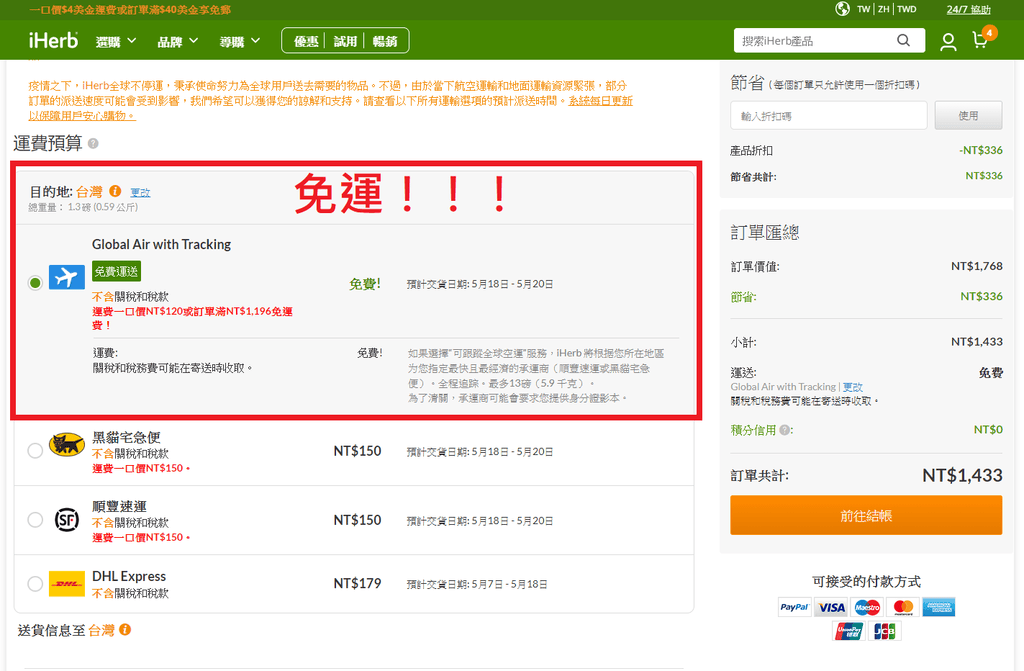Click the Global Air airplane icon

(67, 277)
